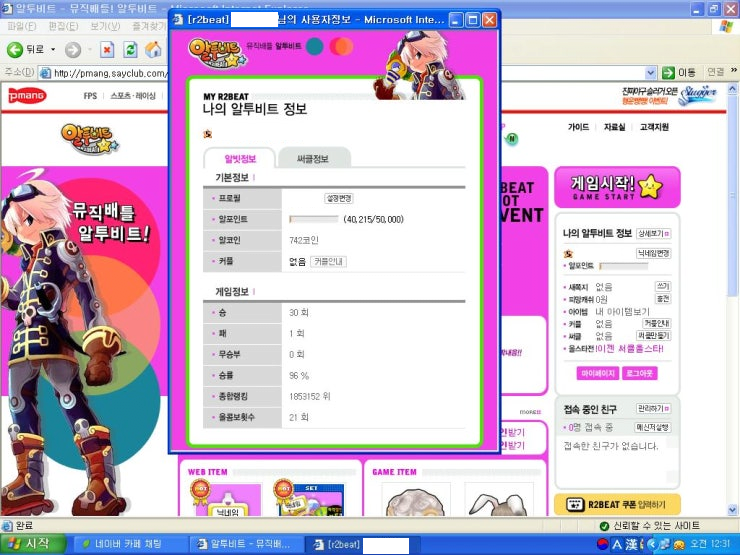
Task: Click the 충전 button beside 피망캐쉬
Action: [663, 299]
